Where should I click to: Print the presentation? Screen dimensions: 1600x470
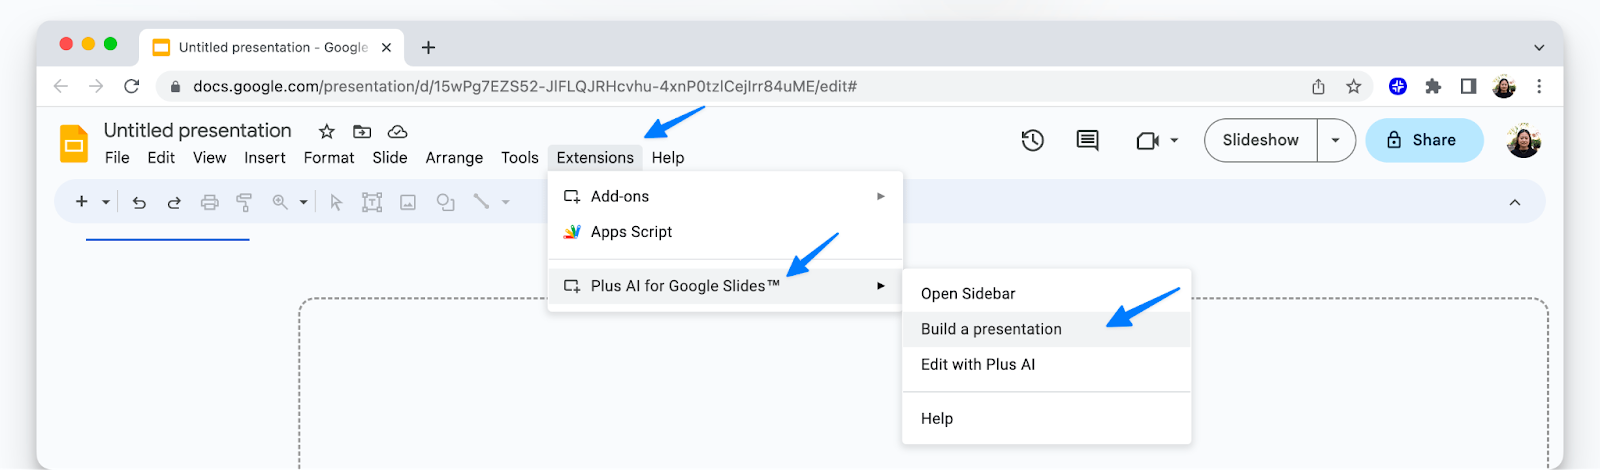(209, 202)
